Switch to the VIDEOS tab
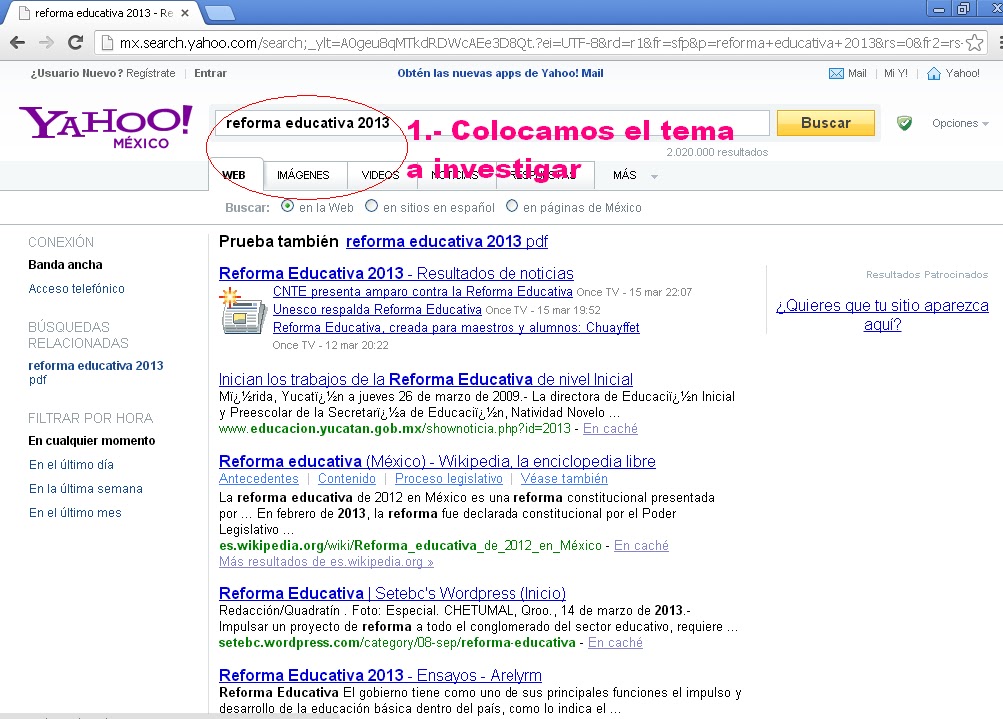 (381, 175)
